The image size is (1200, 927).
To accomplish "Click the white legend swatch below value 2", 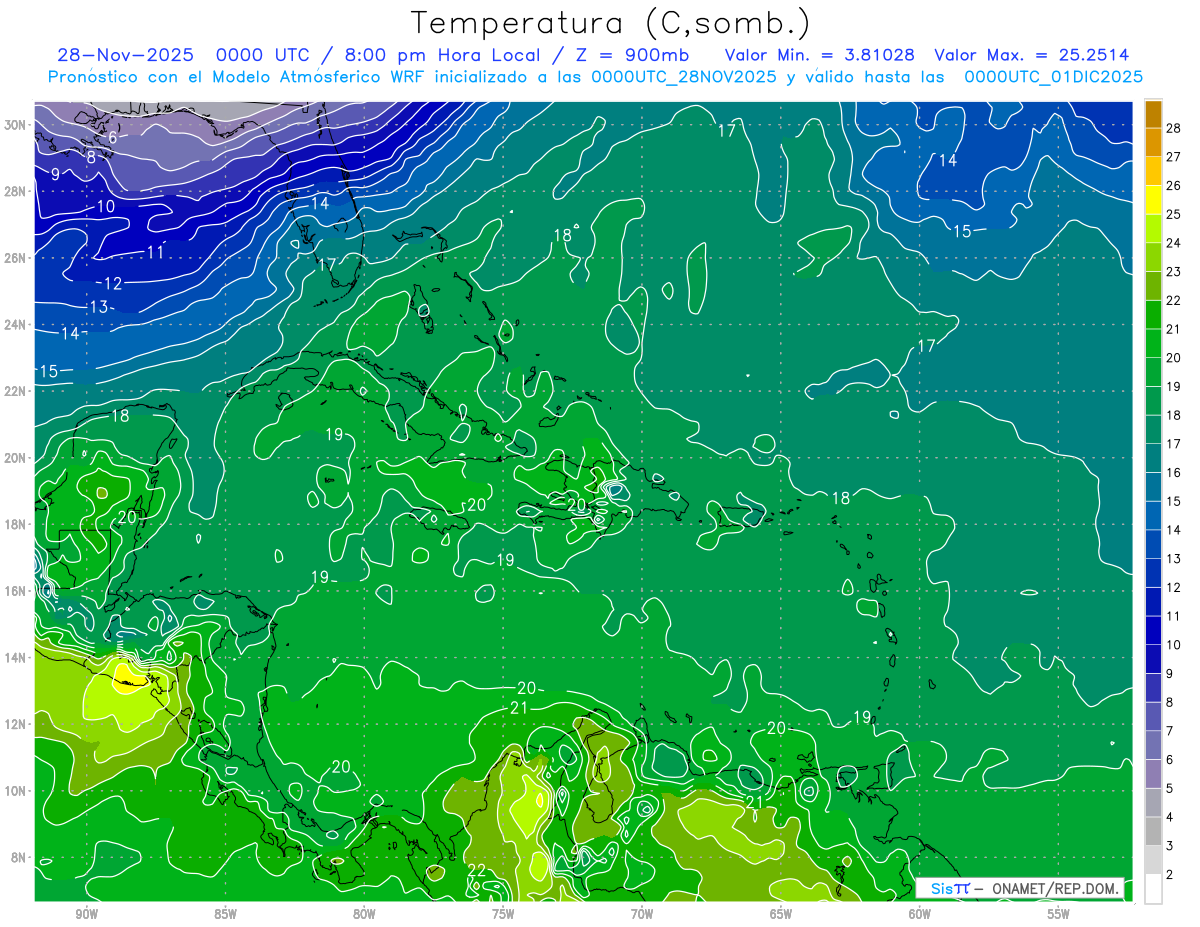I will point(1154,889).
